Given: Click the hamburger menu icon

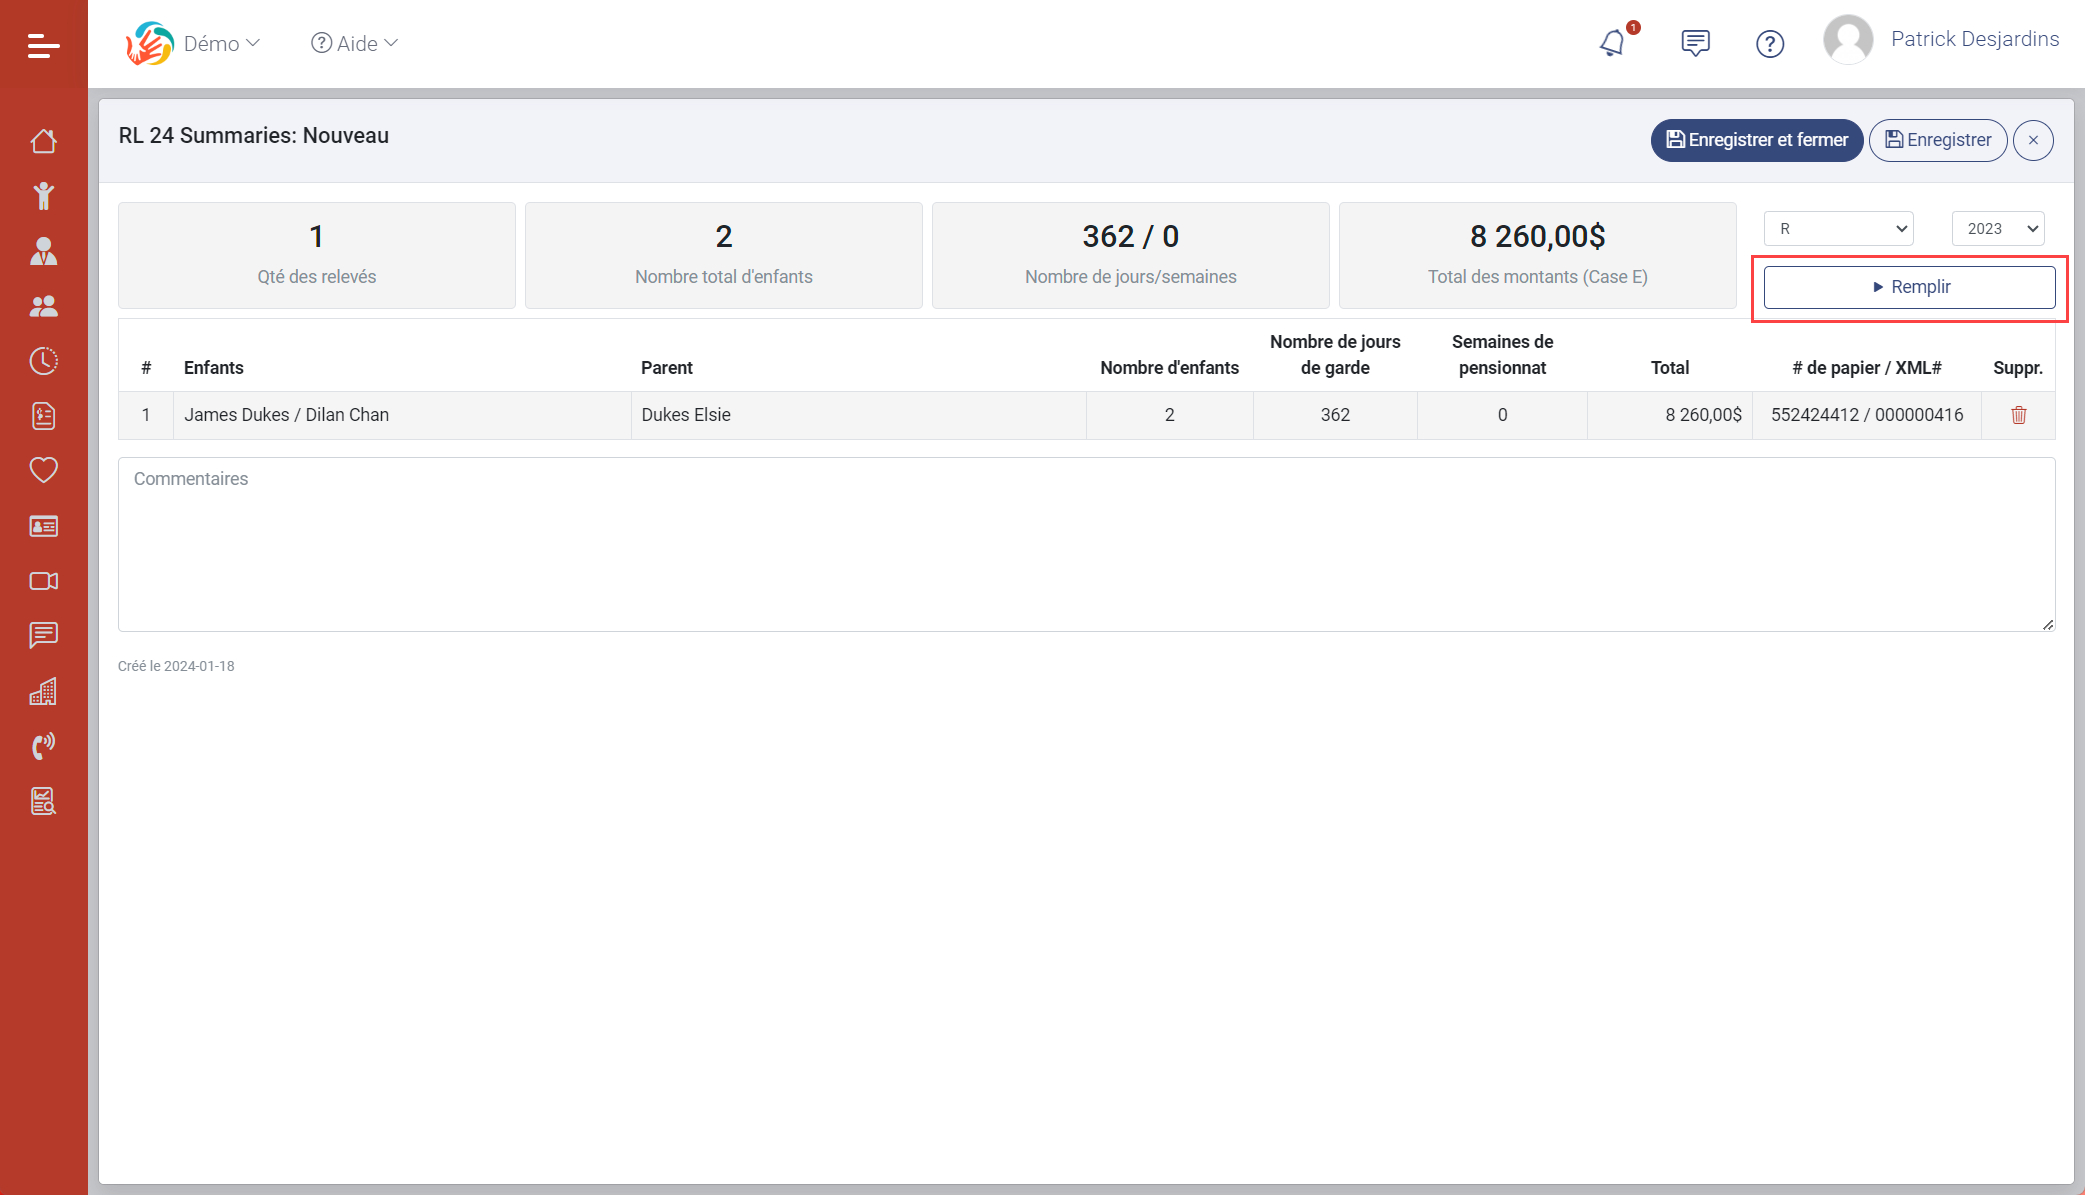Looking at the screenshot, I should pyautogui.click(x=43, y=45).
